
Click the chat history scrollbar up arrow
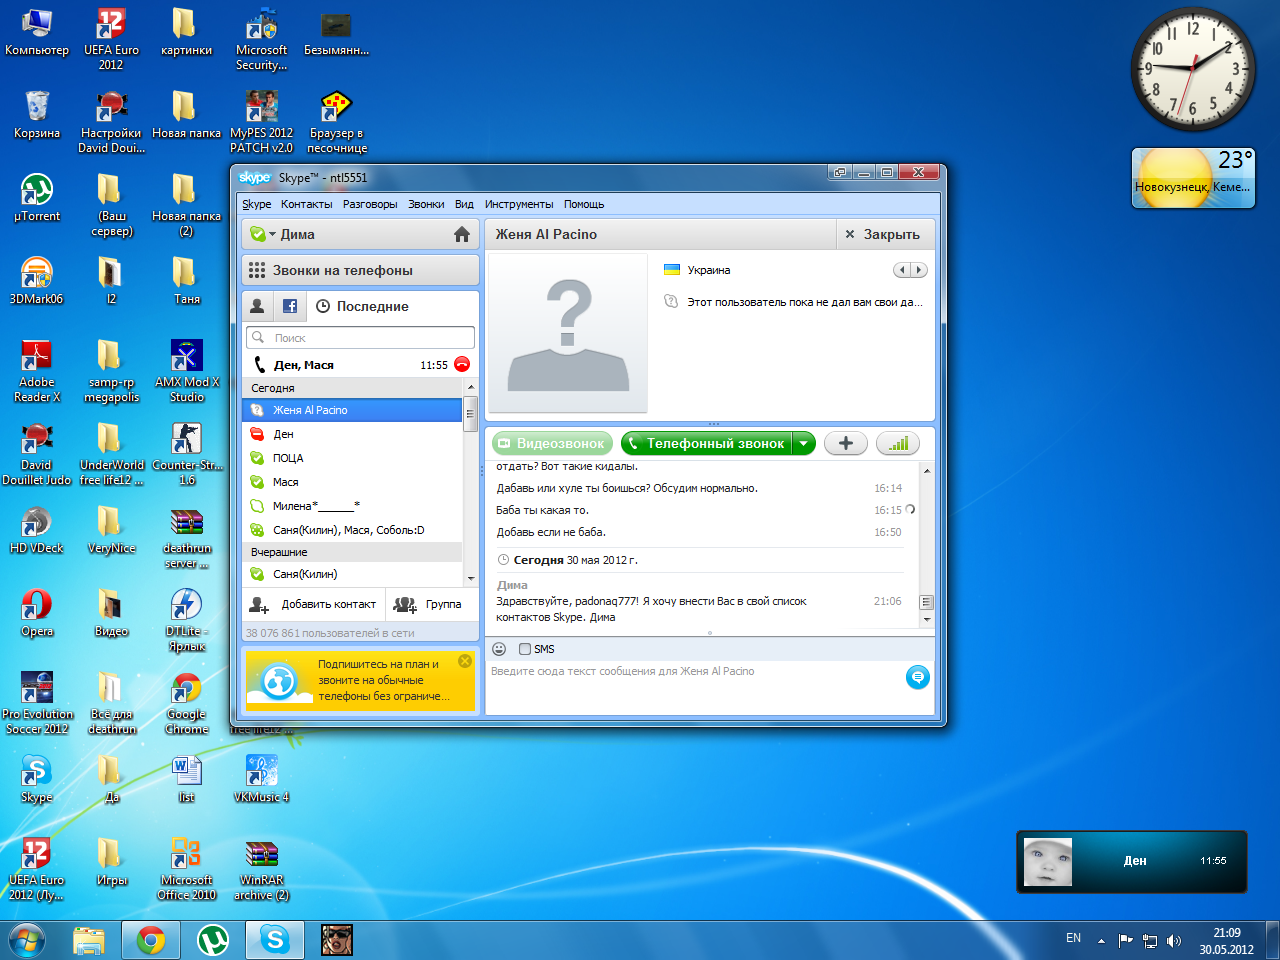pos(927,470)
